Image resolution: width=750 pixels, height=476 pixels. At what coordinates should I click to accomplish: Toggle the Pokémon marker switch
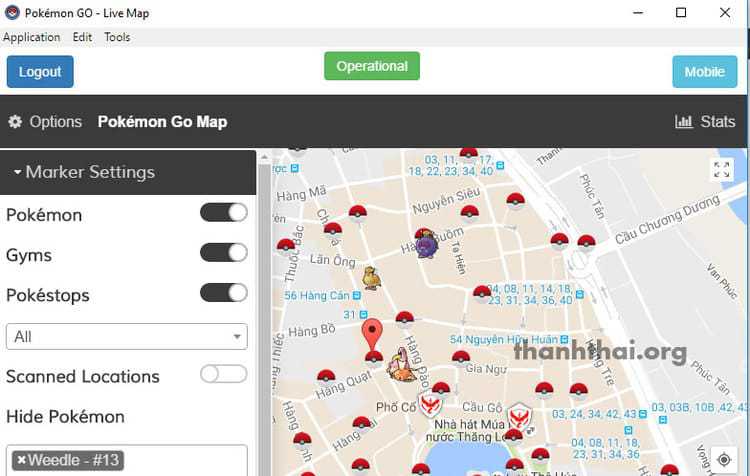[223, 212]
